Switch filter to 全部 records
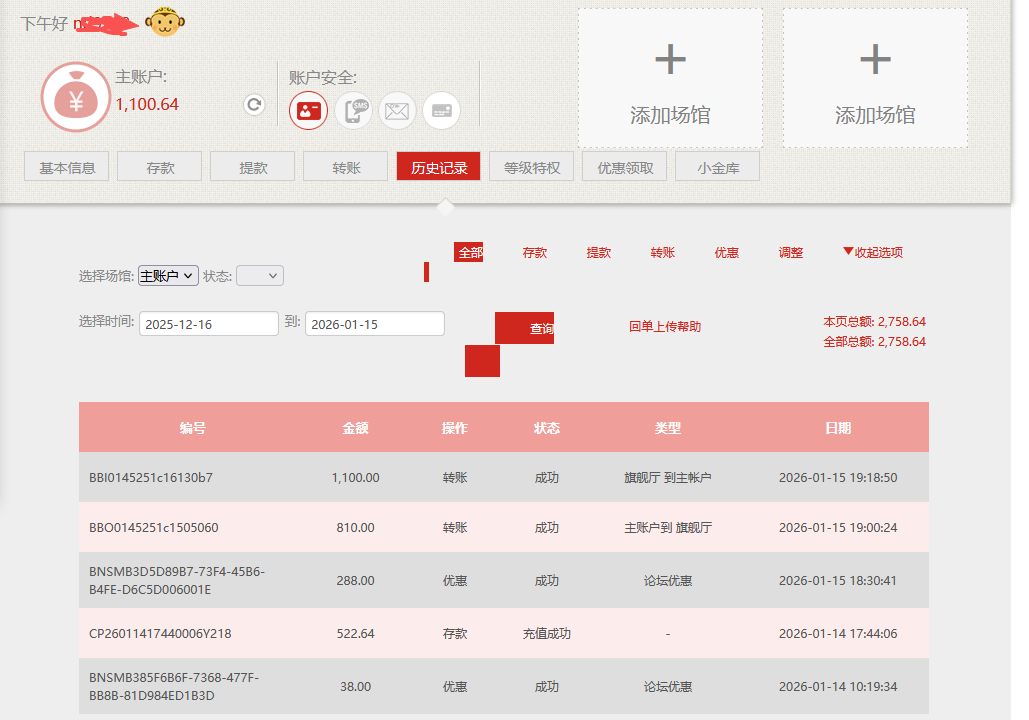This screenshot has width=1029, height=720. point(470,252)
